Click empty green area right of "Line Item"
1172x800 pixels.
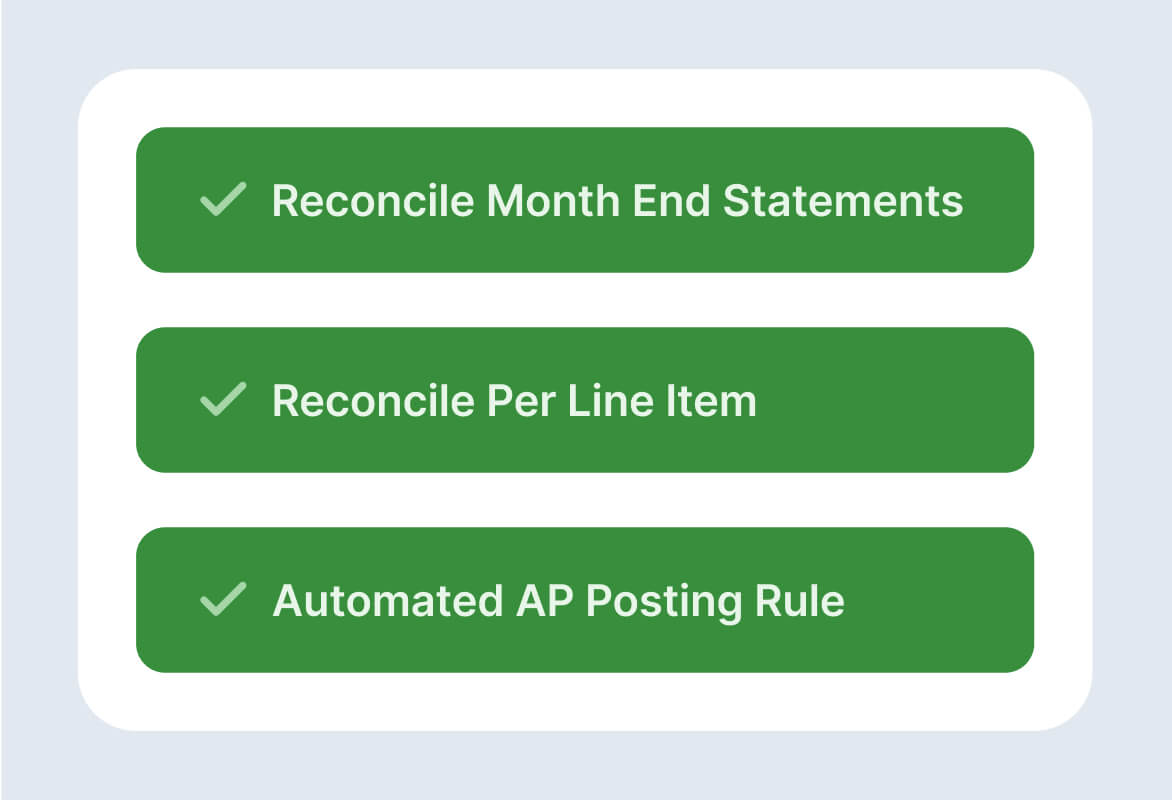click(x=895, y=400)
